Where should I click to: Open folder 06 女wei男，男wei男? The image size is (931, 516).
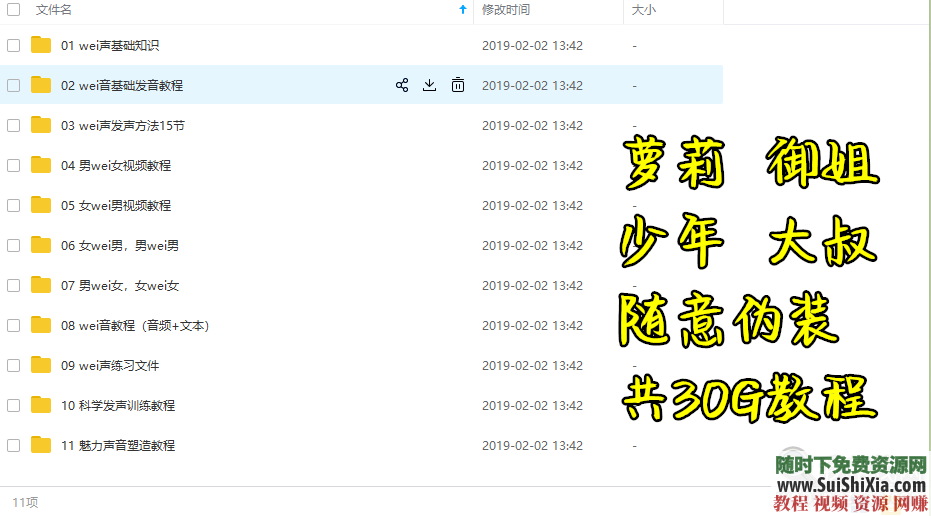(120, 246)
